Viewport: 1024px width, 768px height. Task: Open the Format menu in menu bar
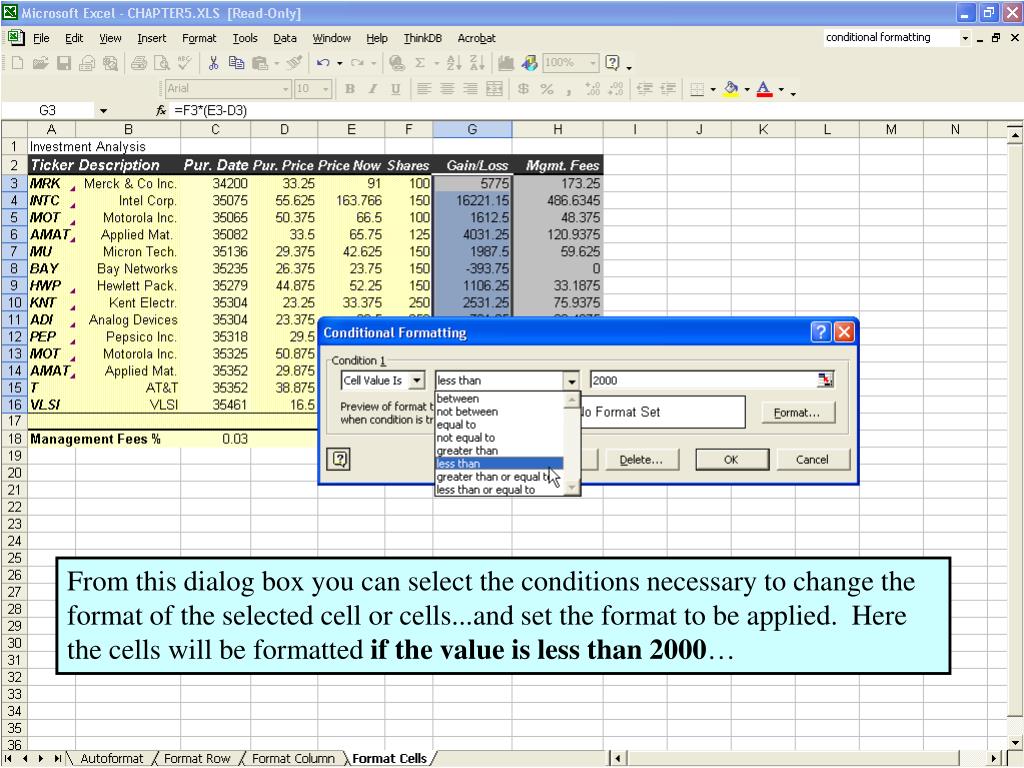click(199, 39)
